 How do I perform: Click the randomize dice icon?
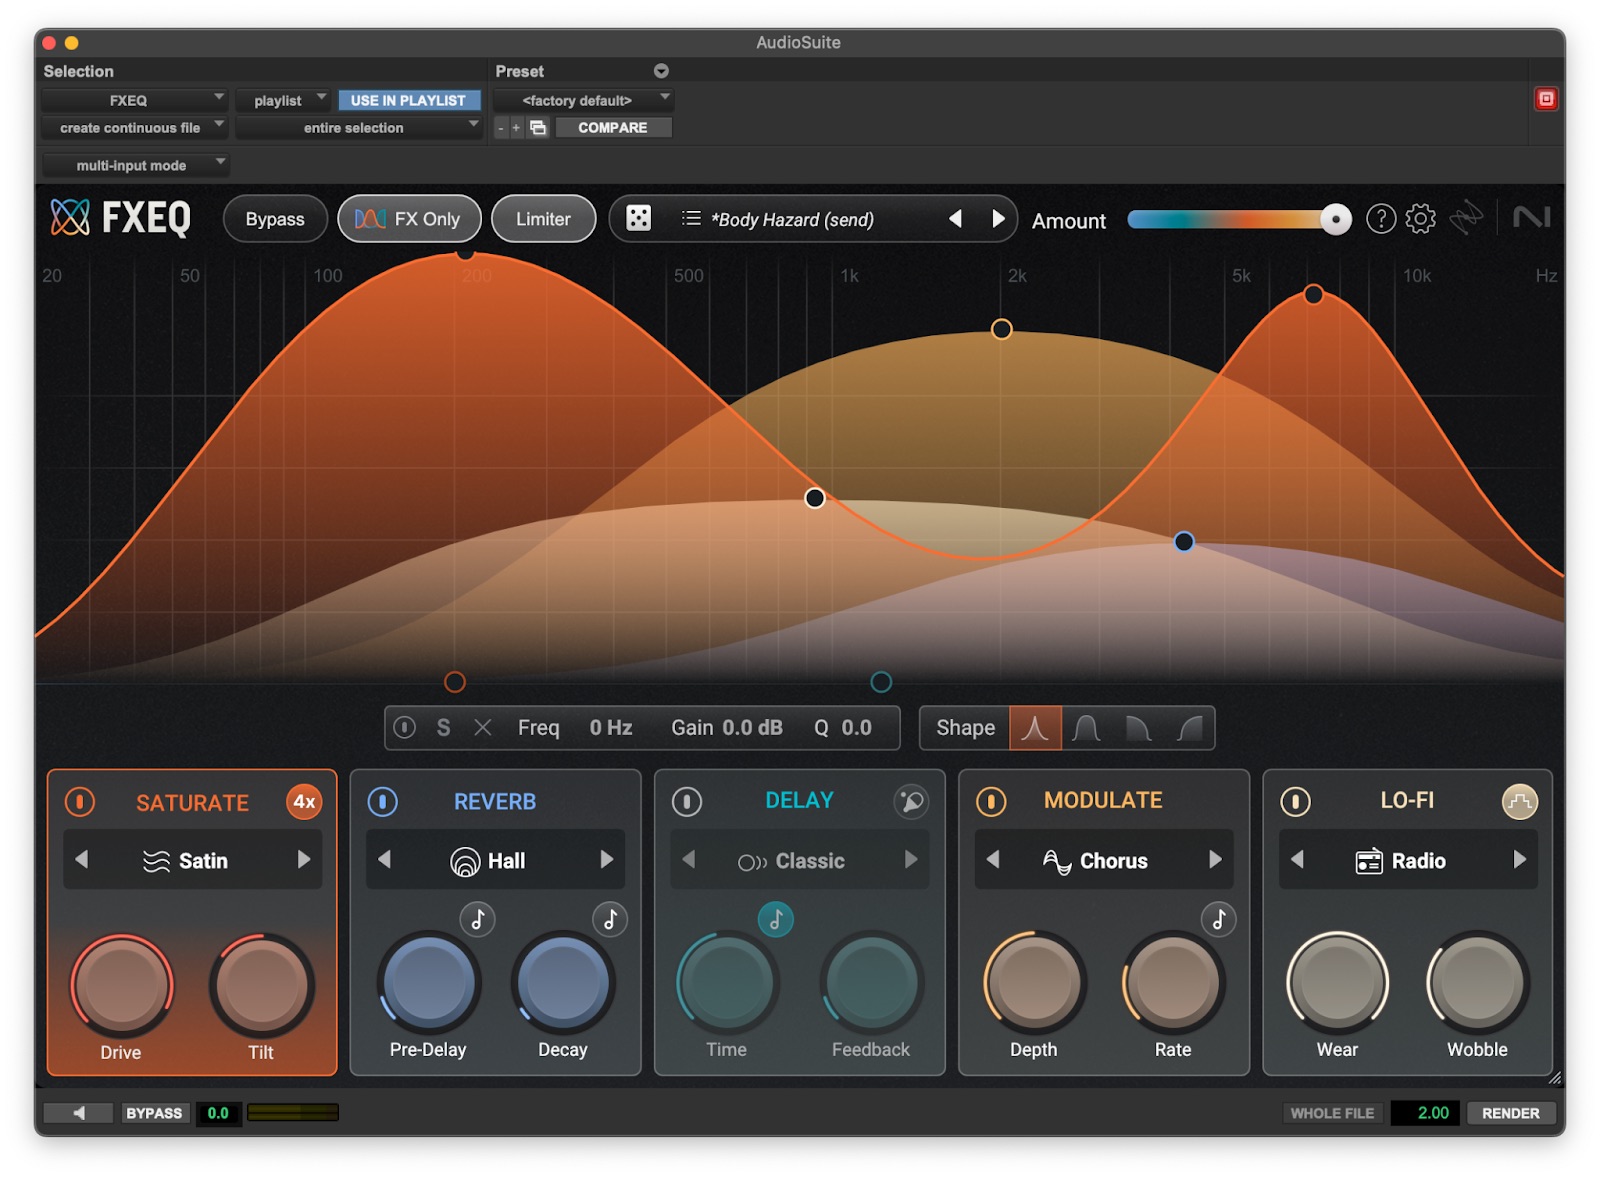pyautogui.click(x=638, y=218)
